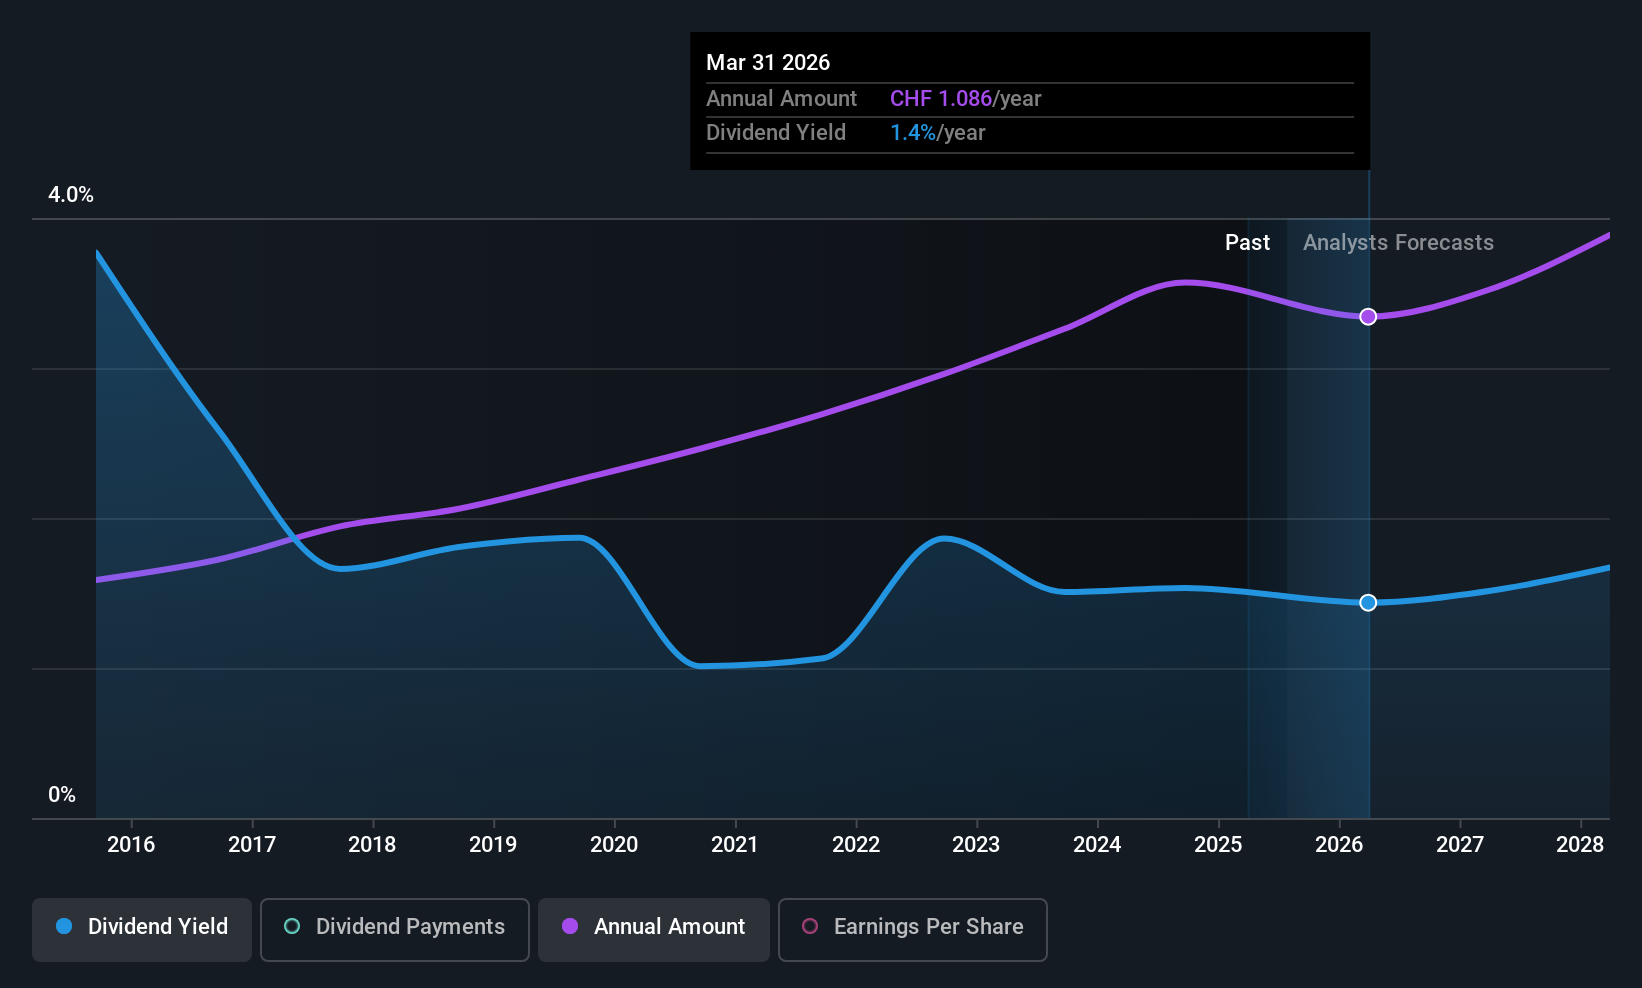Click the purple Annual Amount legend dot
This screenshot has height=988, width=1642.
pyautogui.click(x=570, y=926)
